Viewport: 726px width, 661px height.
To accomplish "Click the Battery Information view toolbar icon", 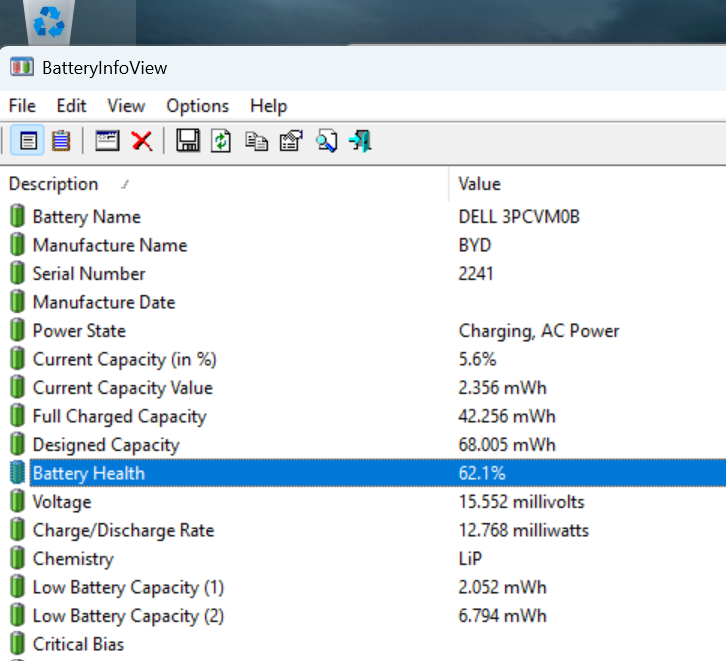I will (x=28, y=141).
